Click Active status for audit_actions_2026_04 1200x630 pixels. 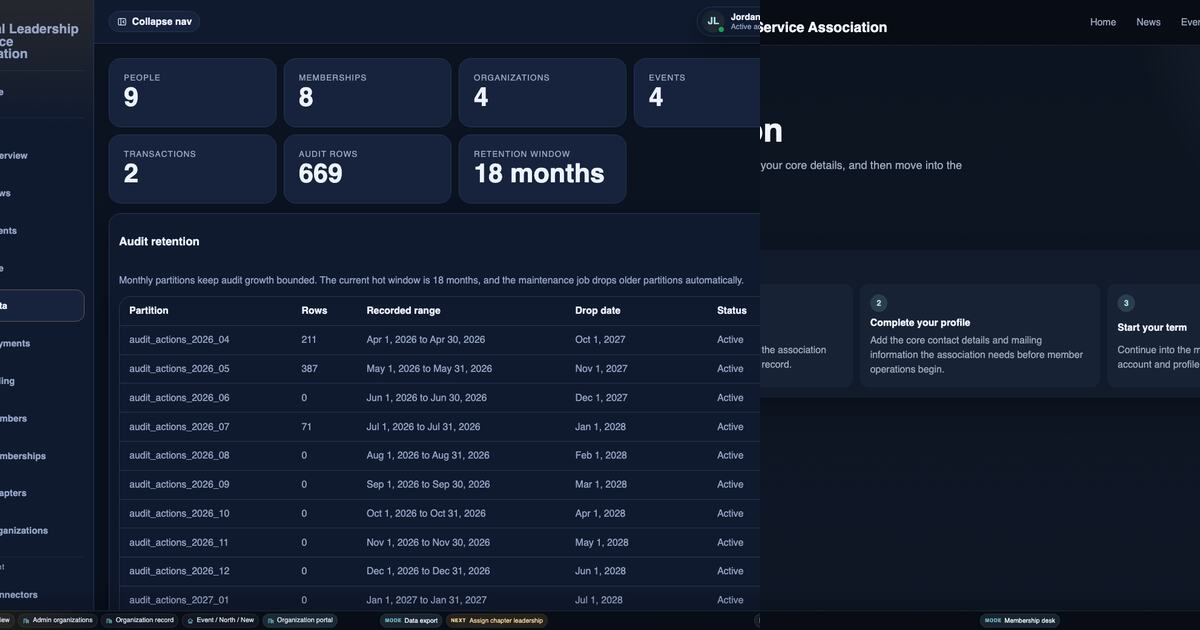[x=730, y=340]
